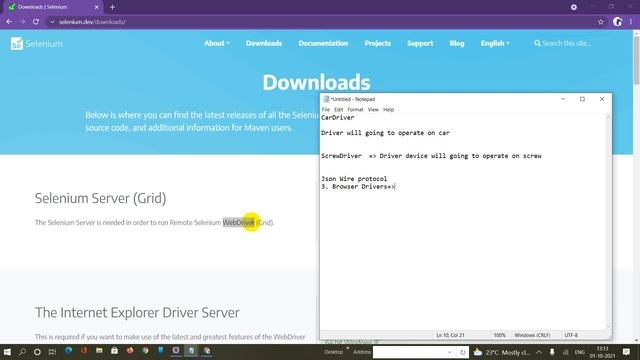Screen dimensions: 640x360
Task: Open the browser profile avatar
Action: coord(617,22)
